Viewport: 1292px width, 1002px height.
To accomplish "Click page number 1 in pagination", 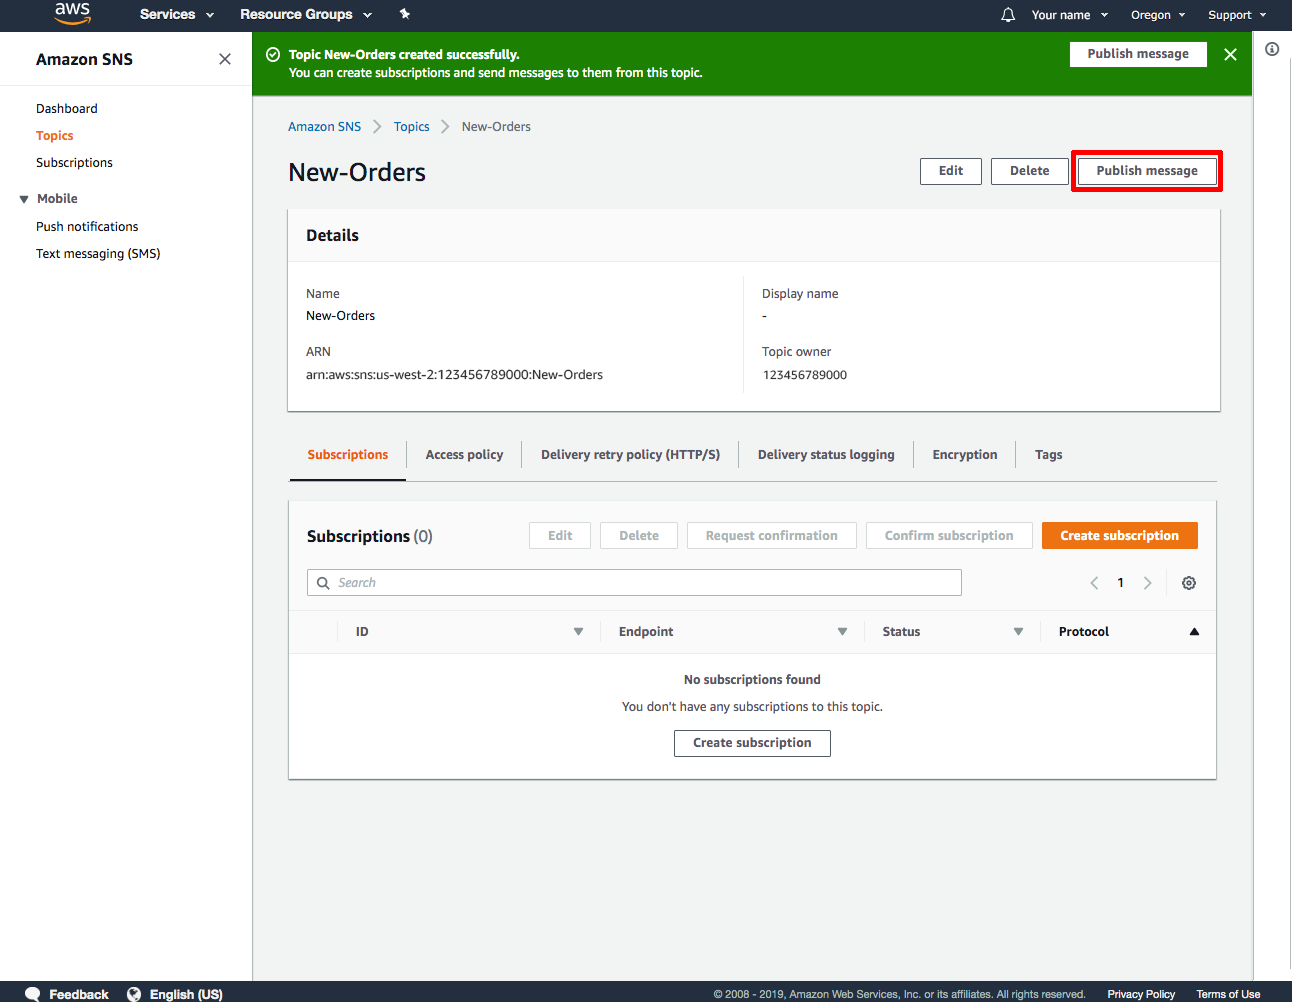I will 1120,583.
